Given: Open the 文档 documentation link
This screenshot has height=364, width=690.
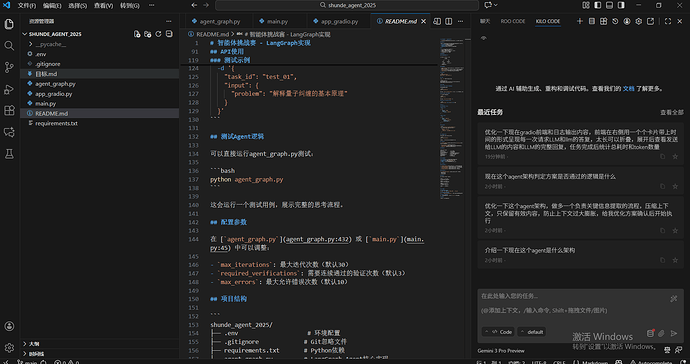Looking at the screenshot, I should pos(628,88).
